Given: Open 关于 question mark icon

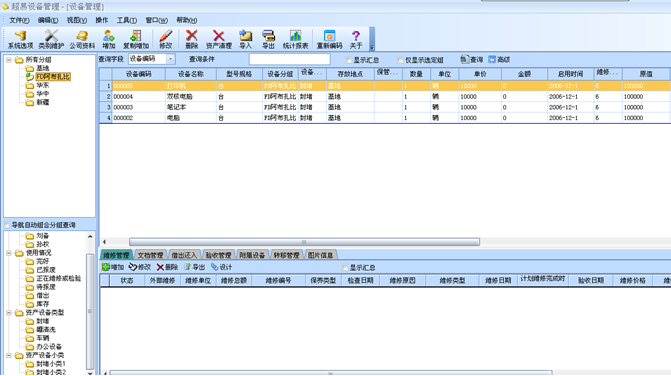Looking at the screenshot, I should [x=356, y=39].
